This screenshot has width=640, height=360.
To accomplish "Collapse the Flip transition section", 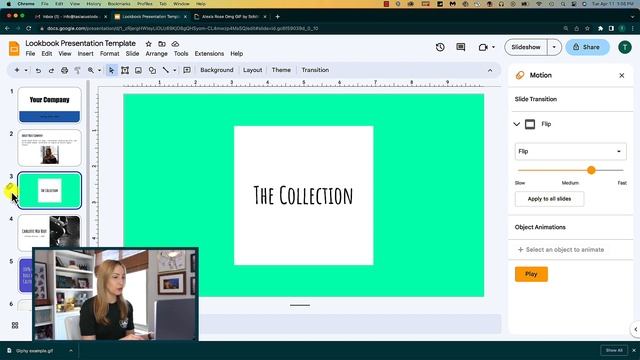I will click(517, 124).
